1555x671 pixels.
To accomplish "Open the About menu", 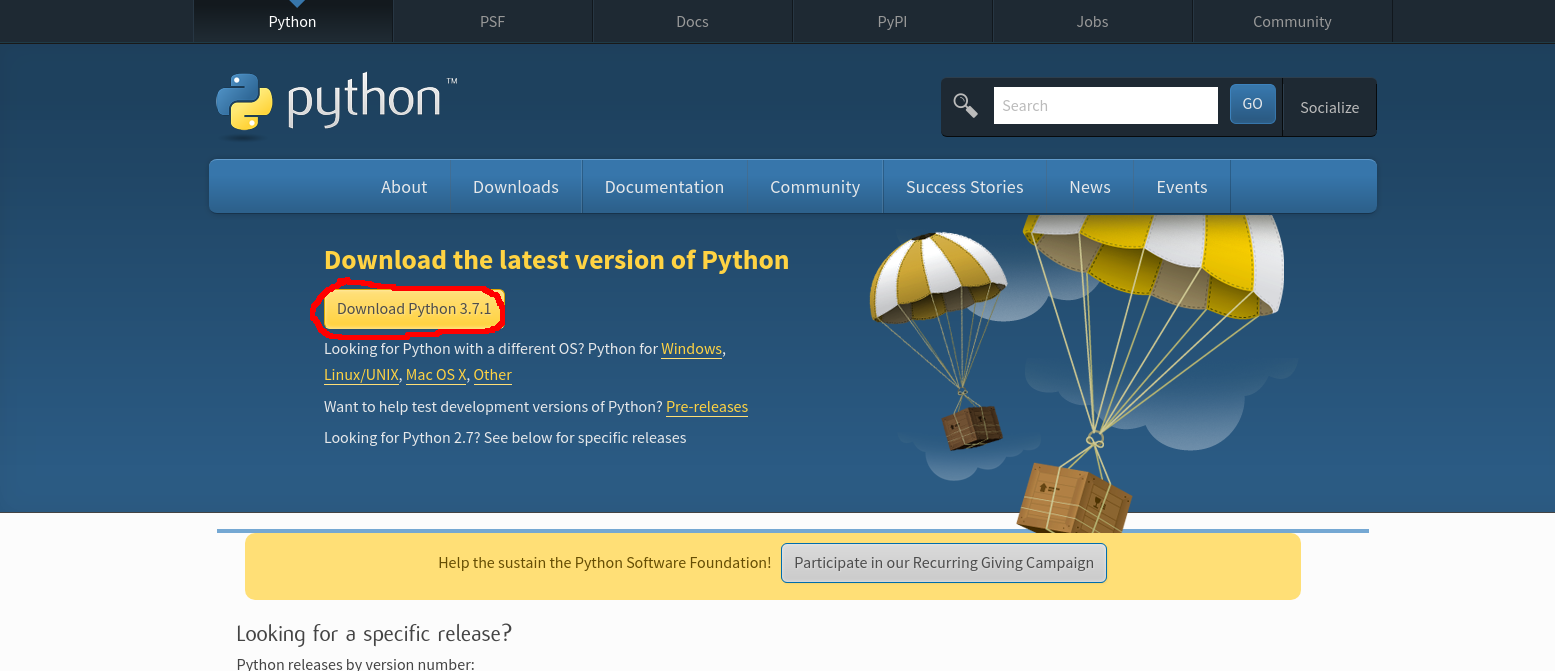I will click(404, 187).
